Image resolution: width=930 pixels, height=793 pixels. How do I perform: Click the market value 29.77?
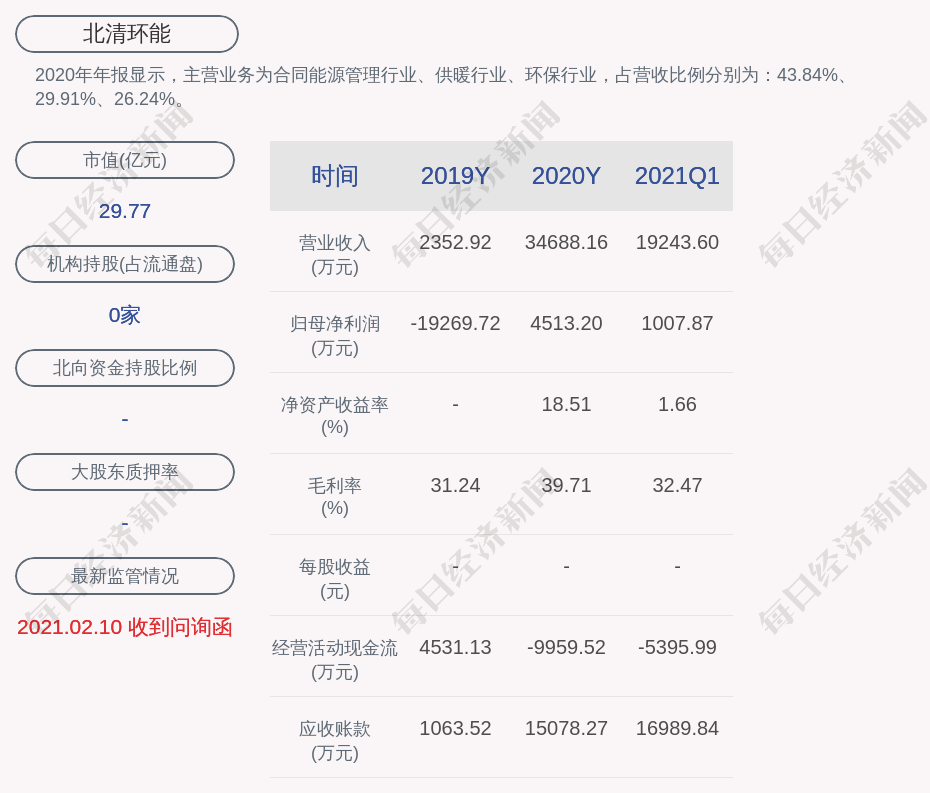click(x=125, y=211)
